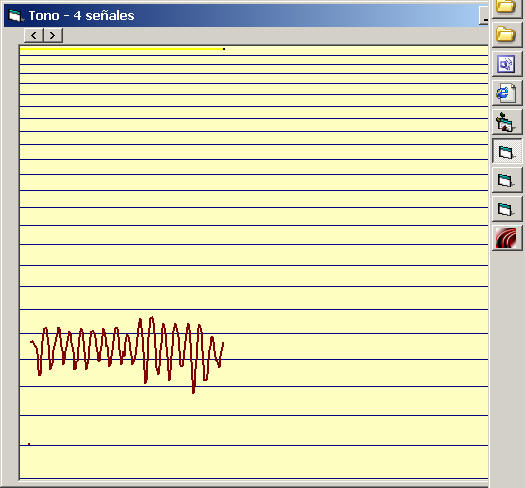Open the purple media player sidebar button
This screenshot has width=525, height=488.
[x=507, y=64]
